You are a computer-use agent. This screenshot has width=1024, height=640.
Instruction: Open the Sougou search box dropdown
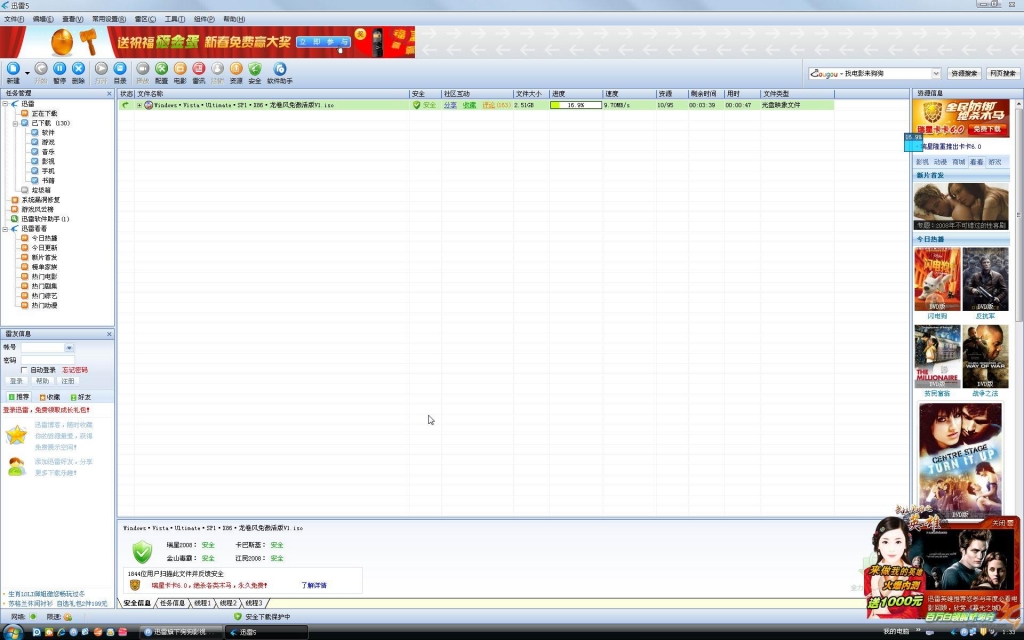(x=936, y=74)
